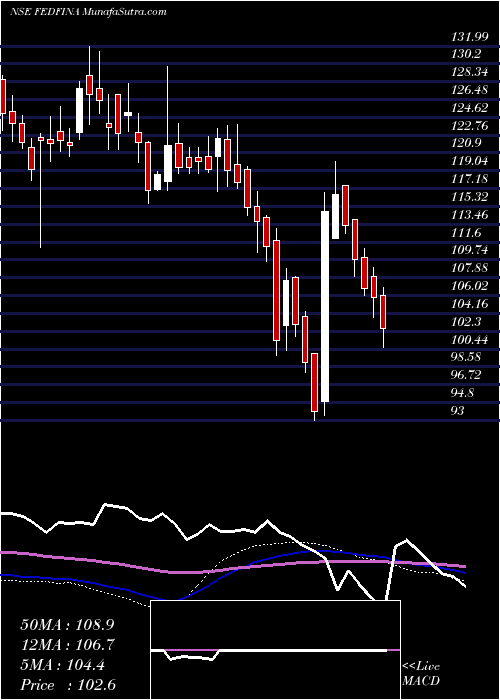
Task: Select the 130.2 price axis label
Action: 466,54
